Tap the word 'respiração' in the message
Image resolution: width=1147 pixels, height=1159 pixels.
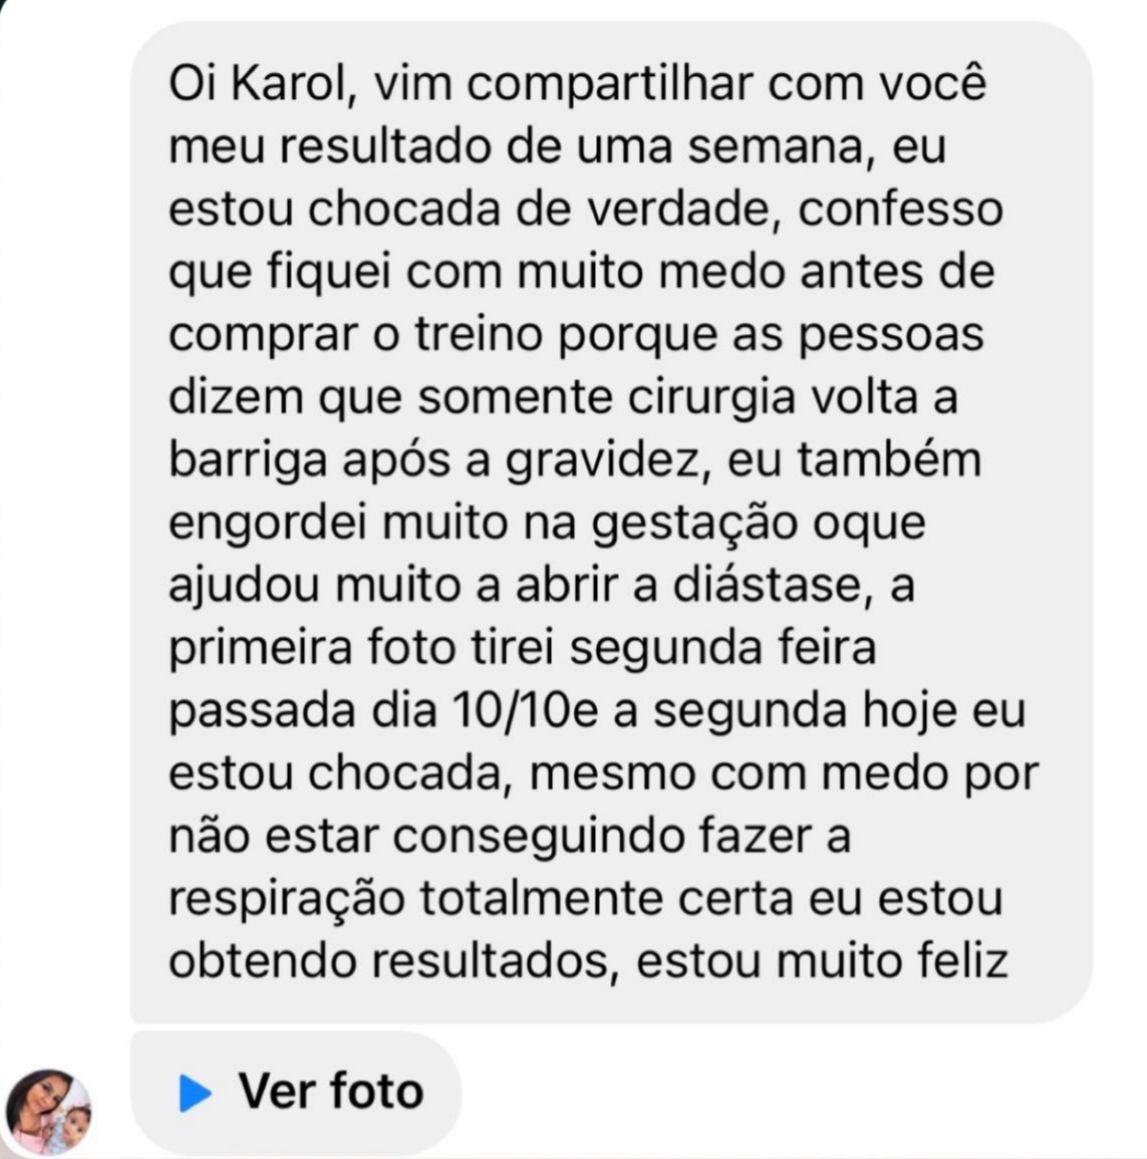point(287,901)
